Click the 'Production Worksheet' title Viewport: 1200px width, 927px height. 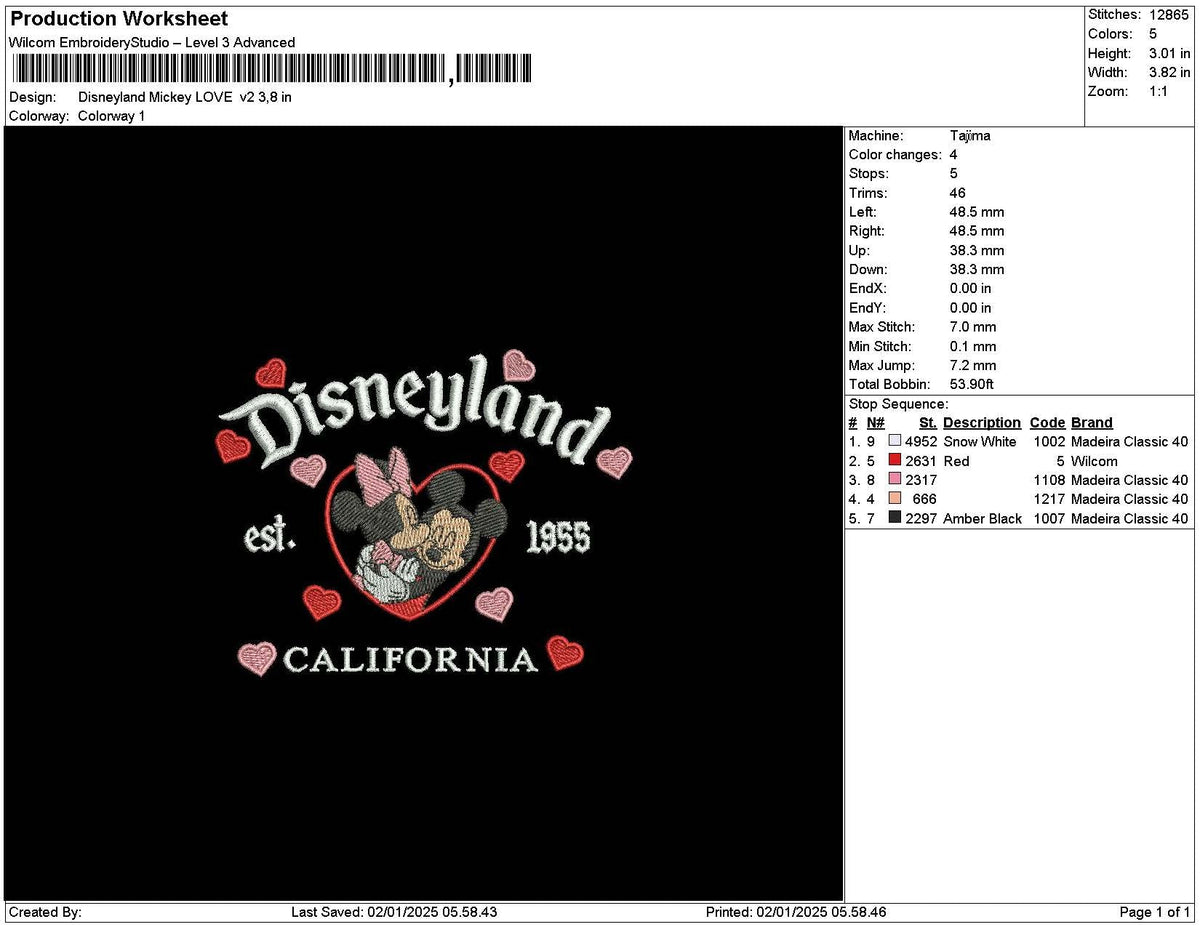pyautogui.click(x=119, y=19)
